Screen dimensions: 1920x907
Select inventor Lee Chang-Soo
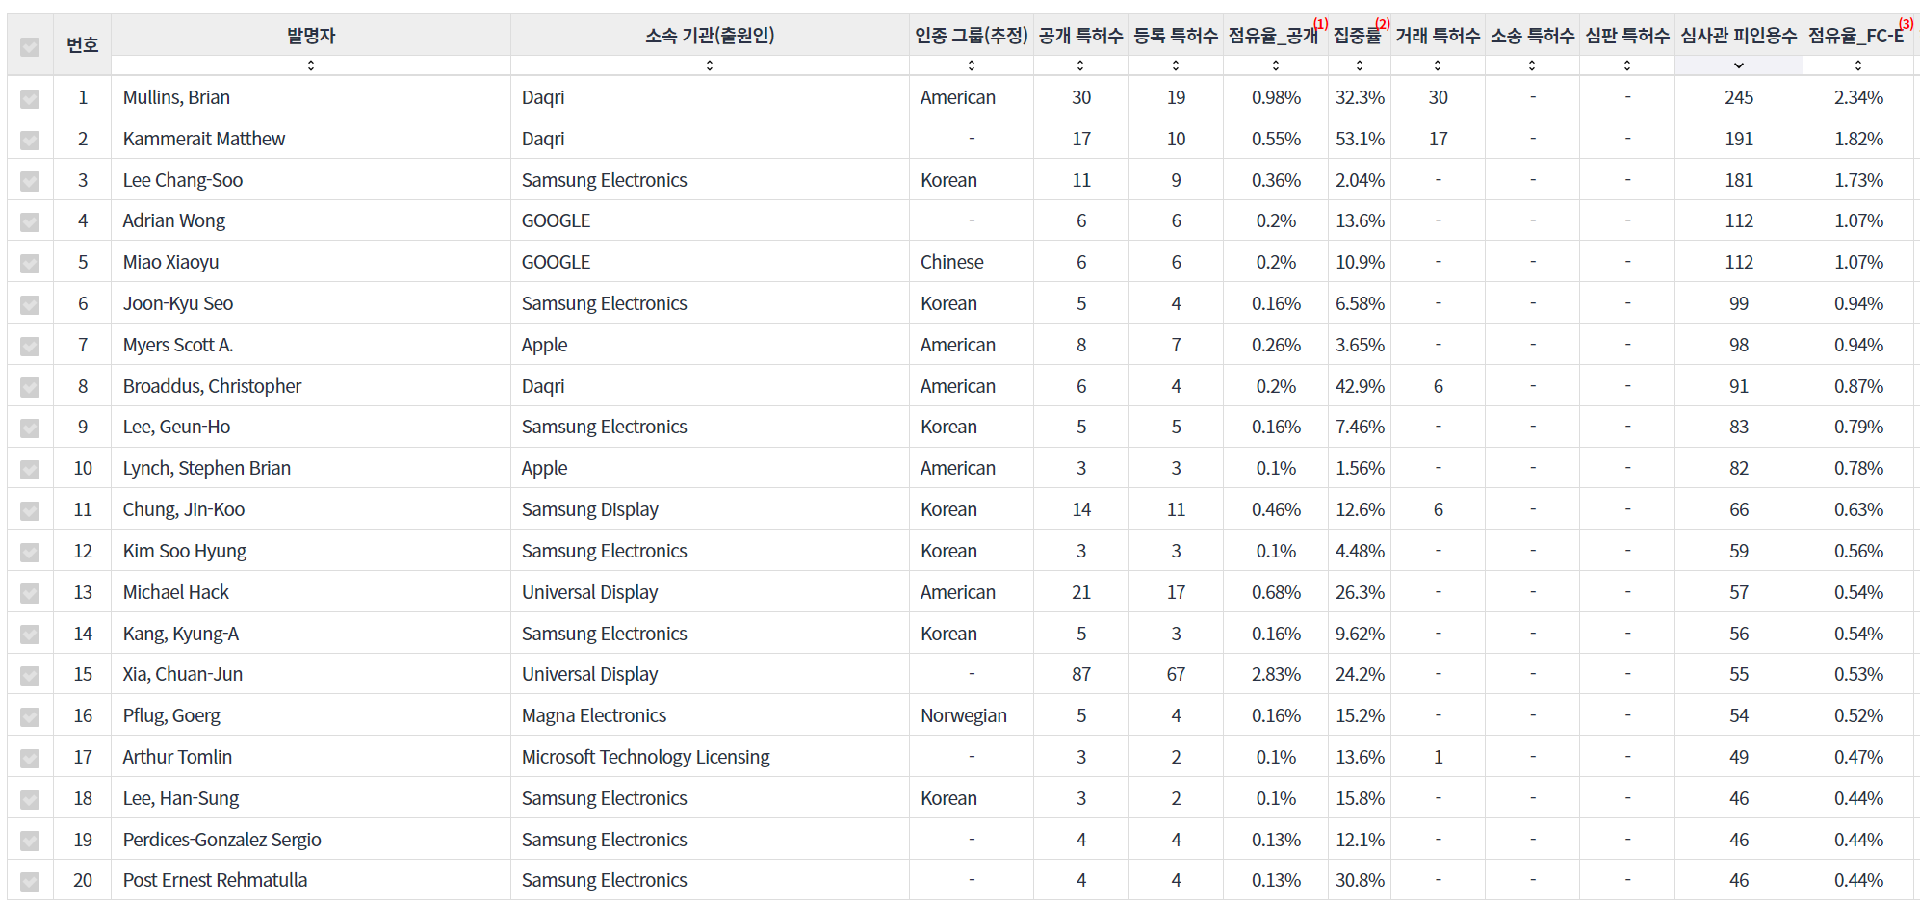coord(183,180)
